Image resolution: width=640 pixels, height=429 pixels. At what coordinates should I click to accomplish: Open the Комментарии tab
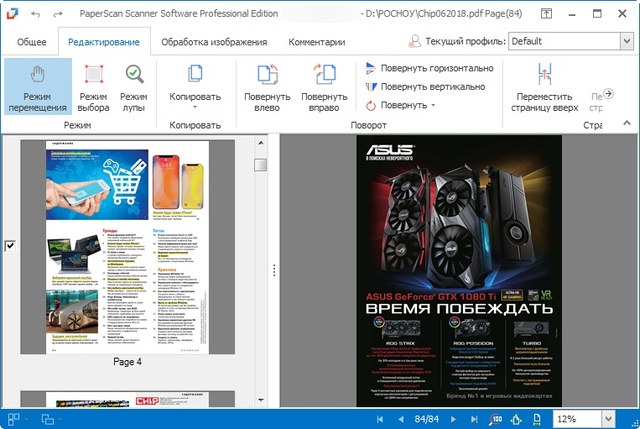(317, 42)
